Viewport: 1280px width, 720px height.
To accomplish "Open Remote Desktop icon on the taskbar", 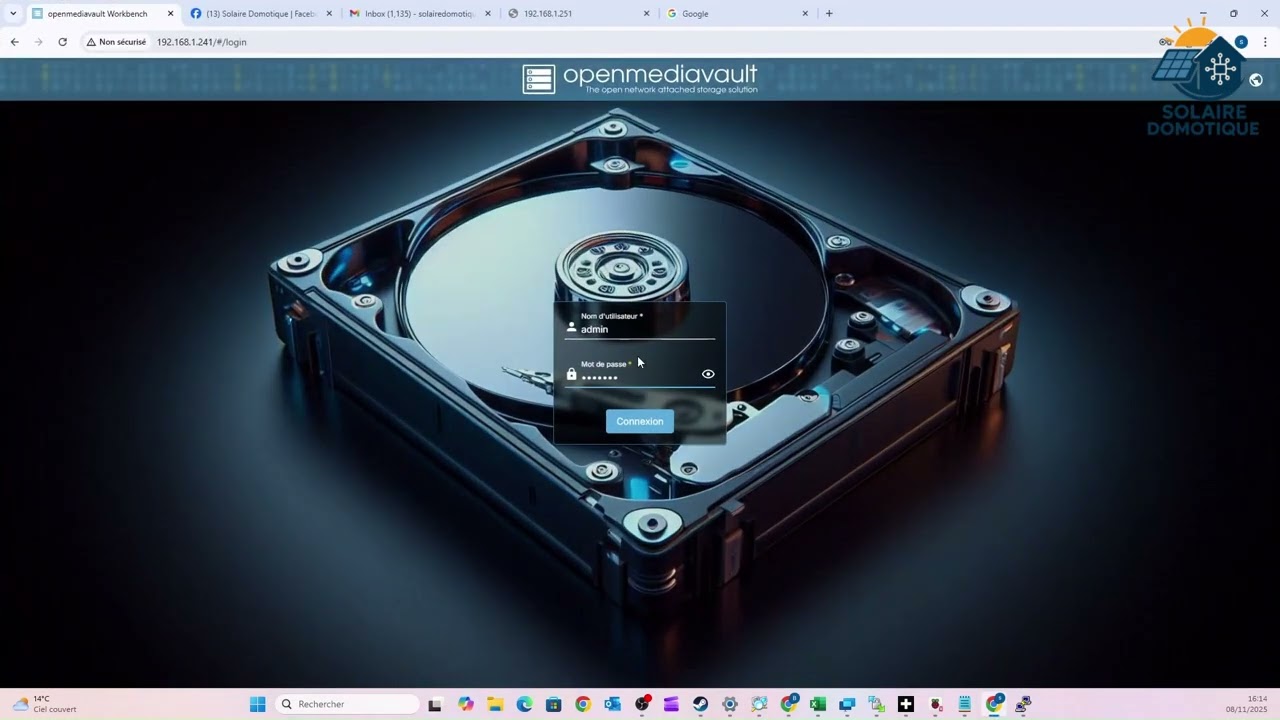I will (847, 704).
